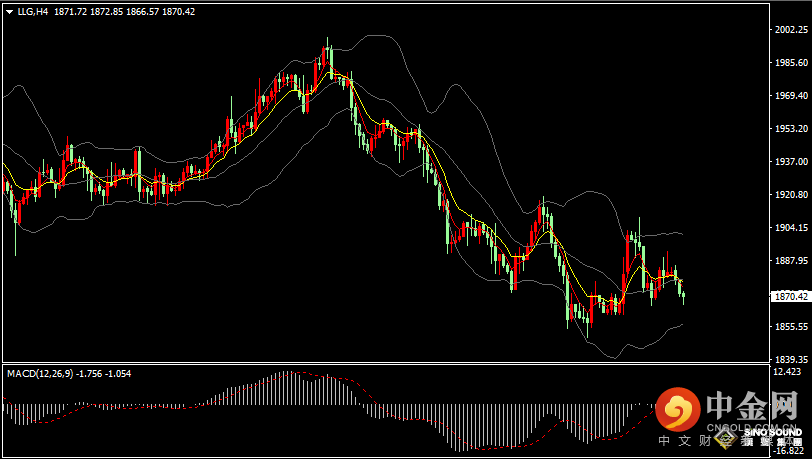Image resolution: width=812 pixels, height=459 pixels.
Task: Click the 1953.20 price scale label
Action: point(791,129)
